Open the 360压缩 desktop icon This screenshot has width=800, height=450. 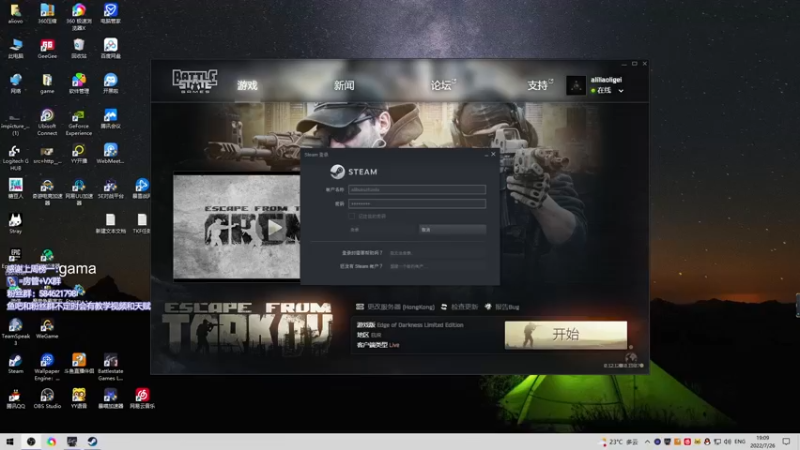click(47, 14)
